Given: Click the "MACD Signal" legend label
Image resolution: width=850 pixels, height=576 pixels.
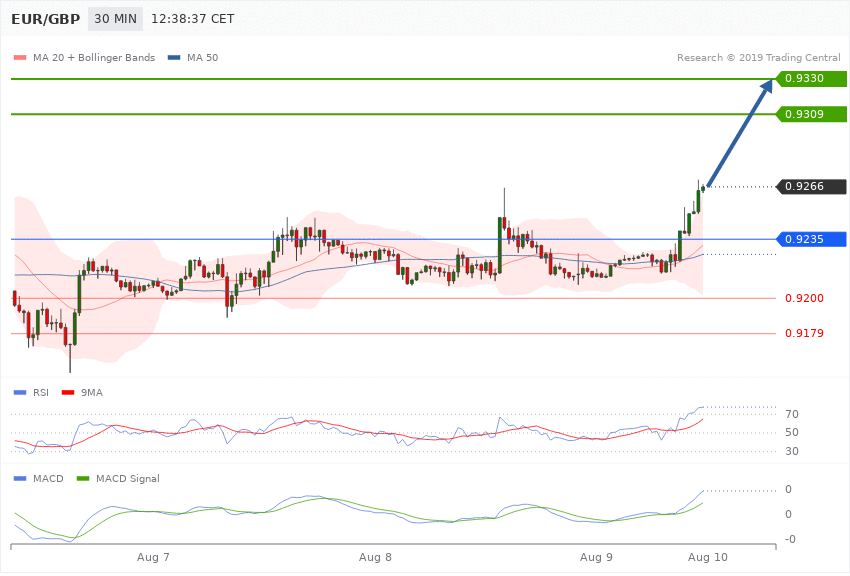Looking at the screenshot, I should point(128,478).
